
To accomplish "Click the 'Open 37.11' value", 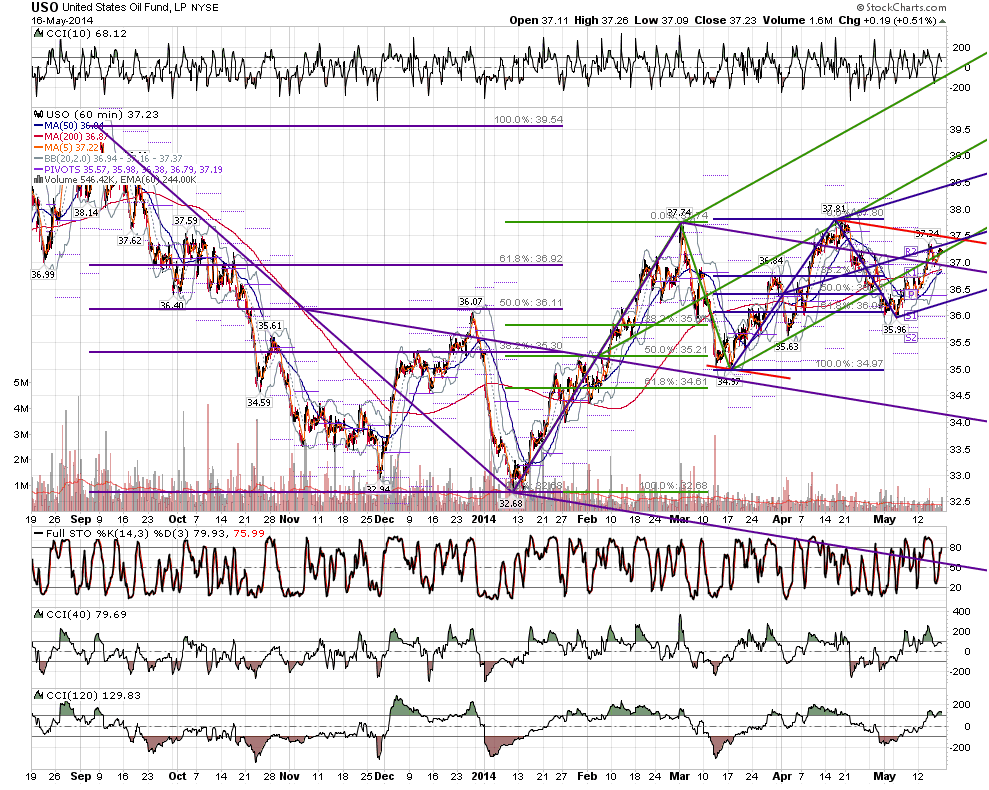I will [539, 20].
